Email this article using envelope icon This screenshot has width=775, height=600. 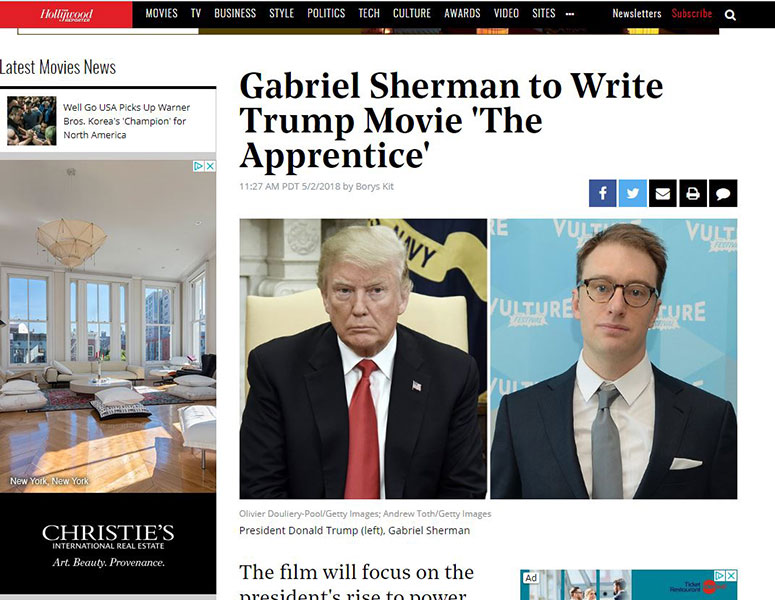tap(663, 193)
